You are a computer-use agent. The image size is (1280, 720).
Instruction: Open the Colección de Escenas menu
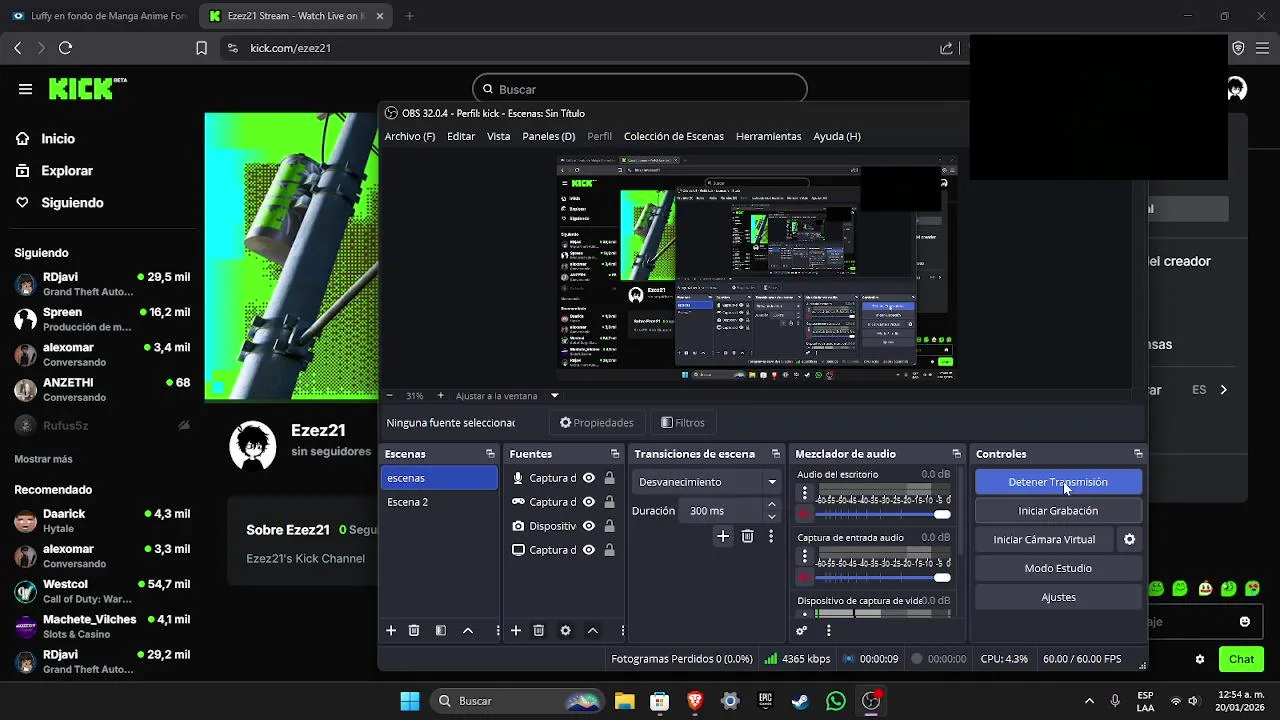(674, 136)
